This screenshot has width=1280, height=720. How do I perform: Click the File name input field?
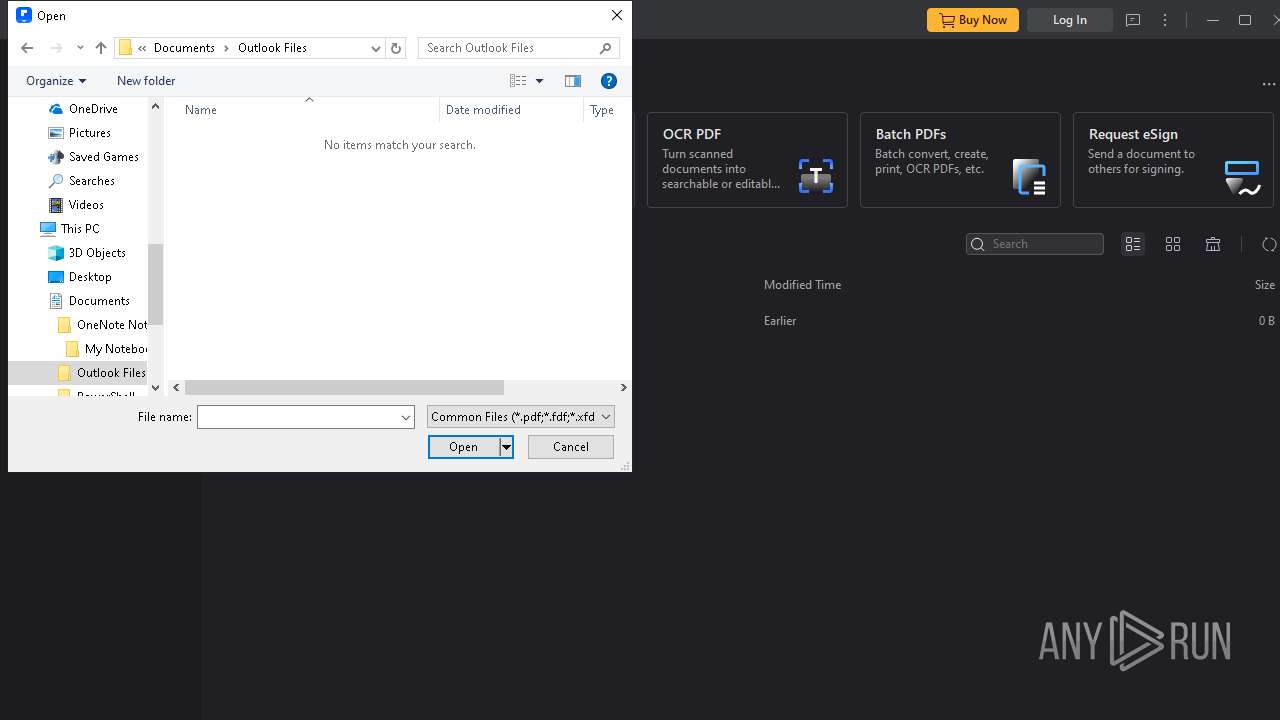(298, 417)
